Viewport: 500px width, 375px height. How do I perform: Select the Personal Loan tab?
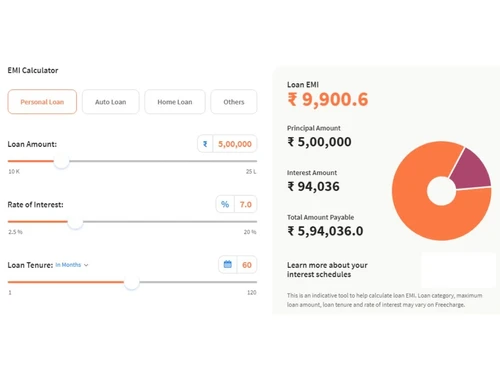(42, 102)
